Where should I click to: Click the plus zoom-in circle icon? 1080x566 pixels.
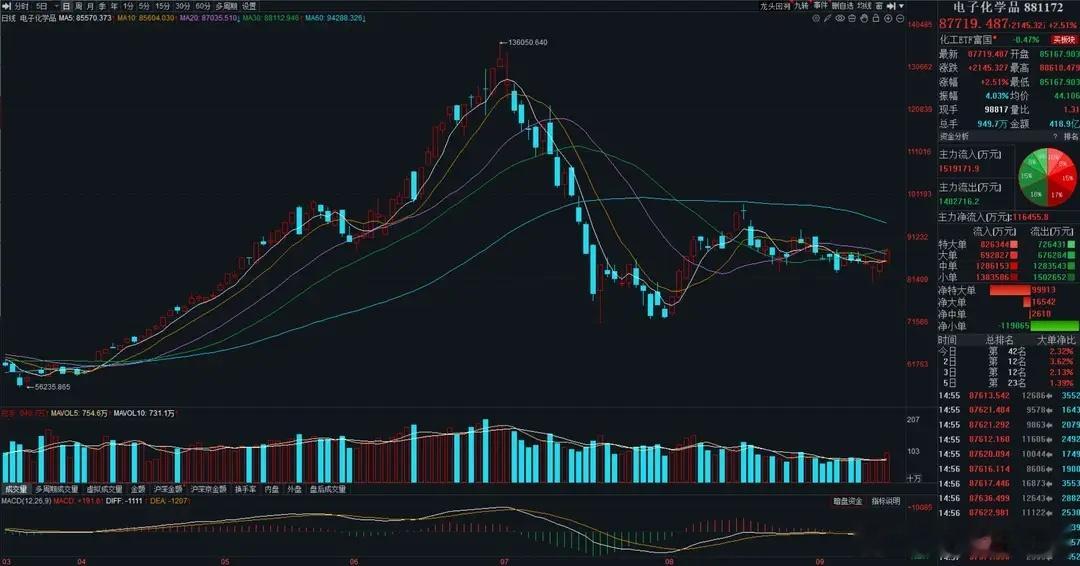point(888,19)
